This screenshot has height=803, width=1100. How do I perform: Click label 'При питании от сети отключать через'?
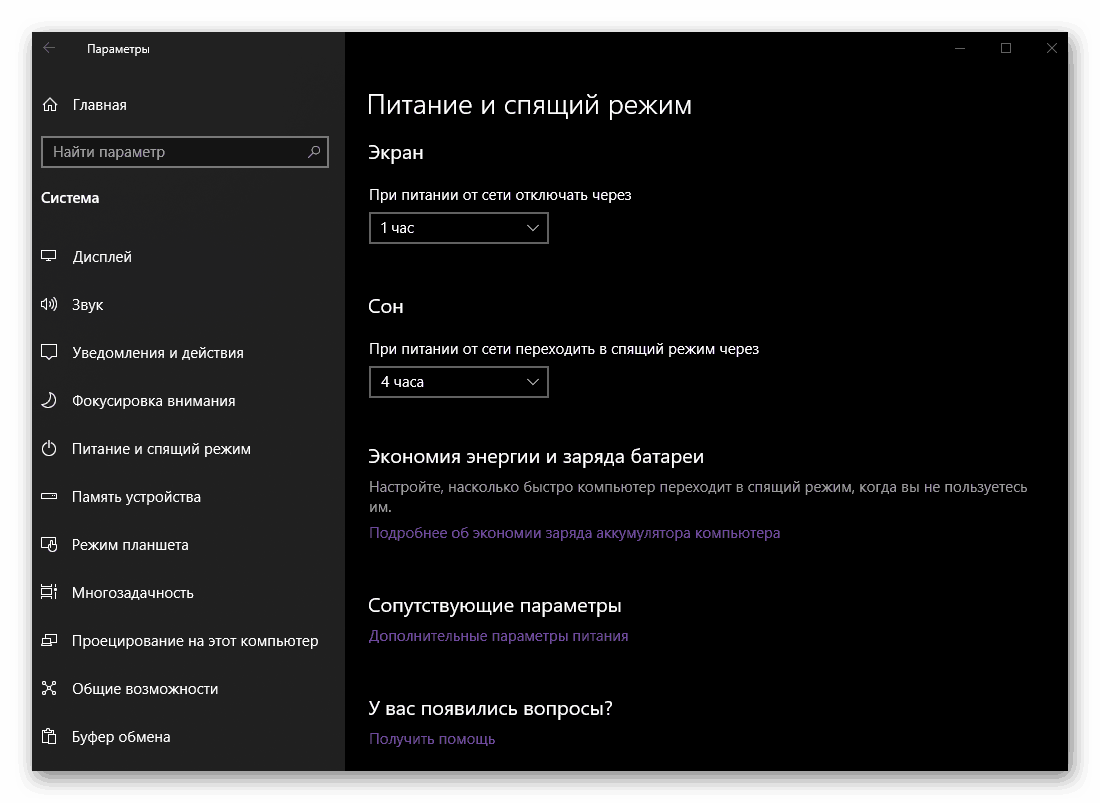click(500, 195)
